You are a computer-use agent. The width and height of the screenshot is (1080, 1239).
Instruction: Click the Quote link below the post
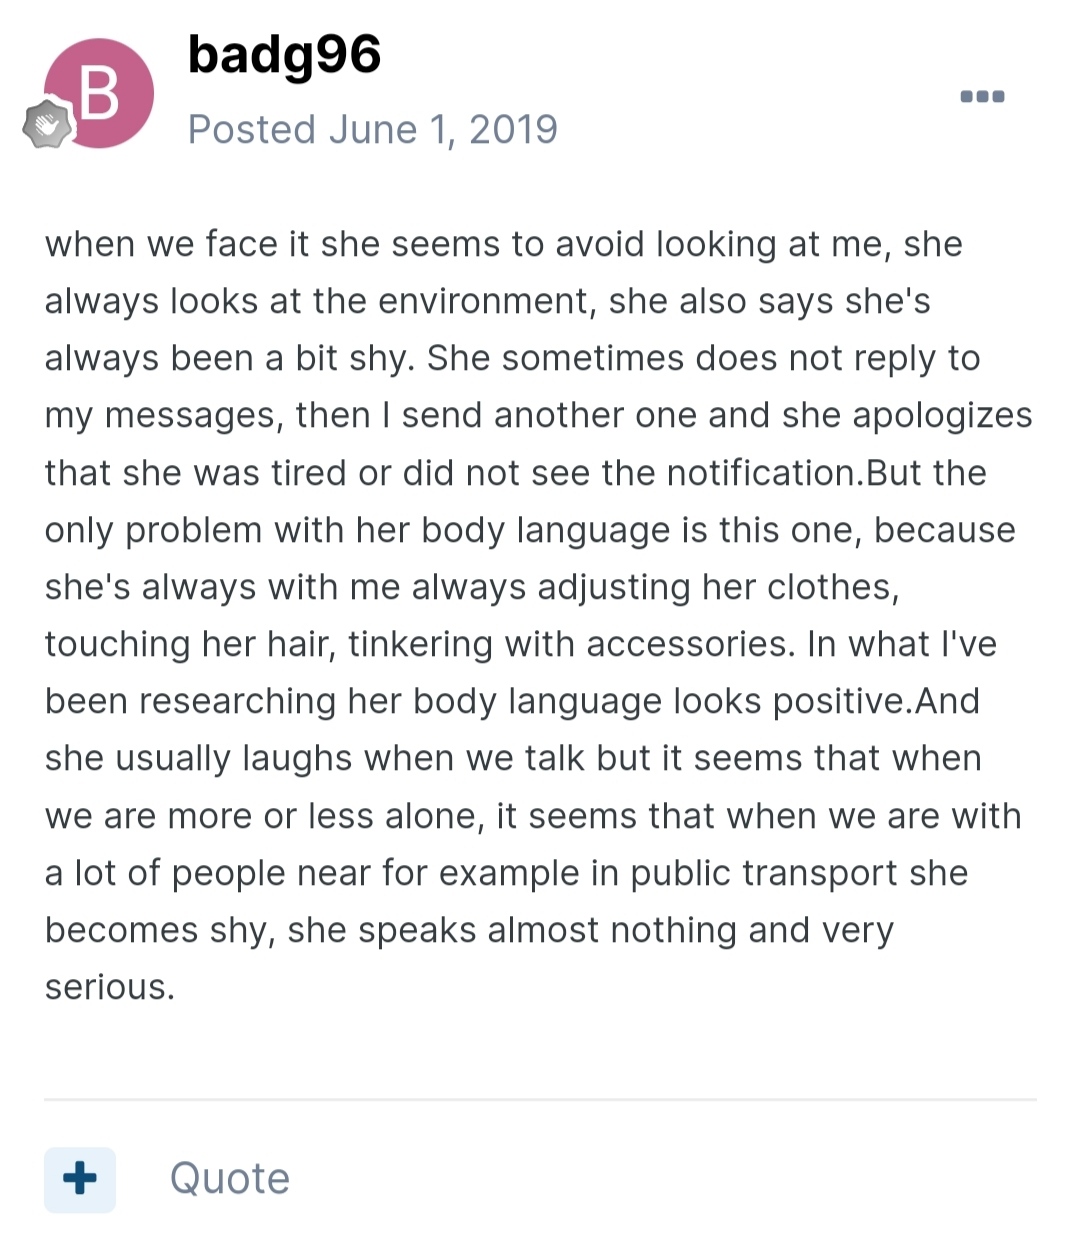(x=229, y=1178)
